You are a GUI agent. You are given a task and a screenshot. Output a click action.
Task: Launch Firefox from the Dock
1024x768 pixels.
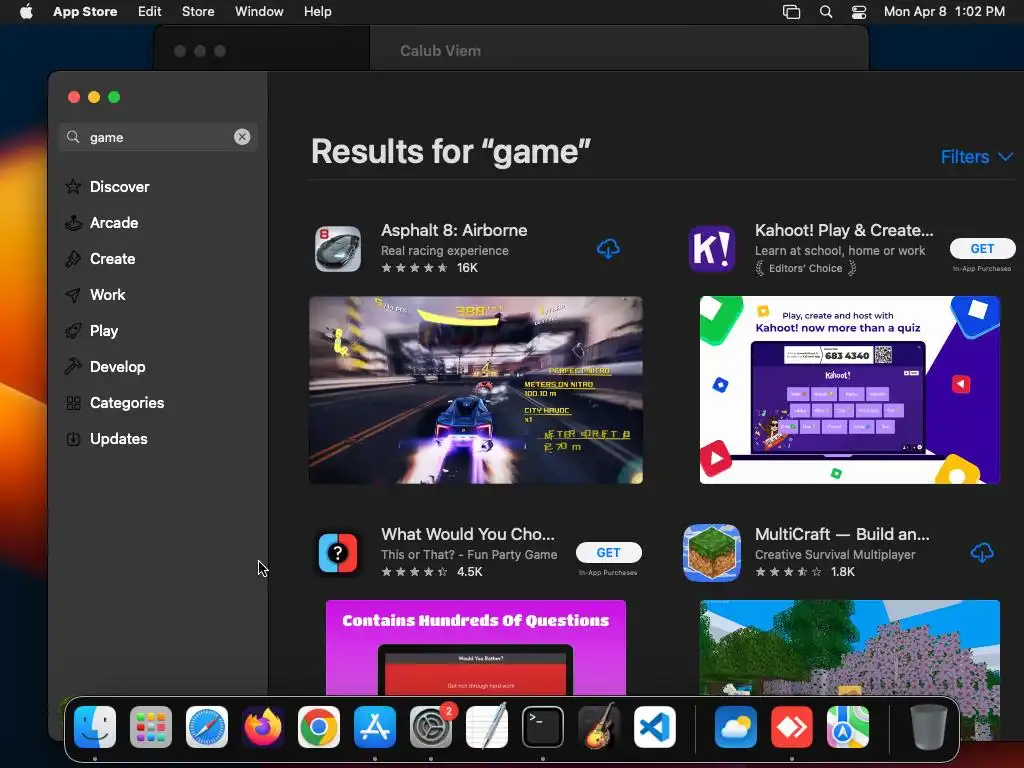pos(263,727)
